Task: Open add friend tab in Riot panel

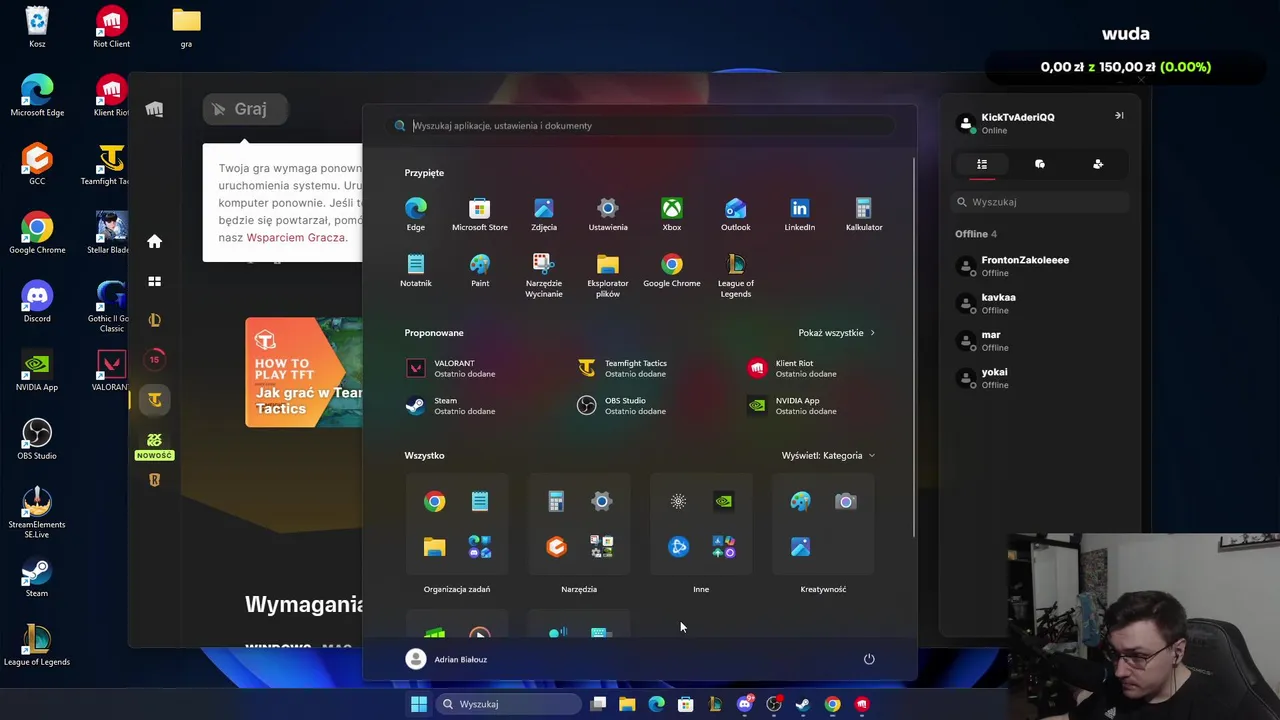Action: click(1098, 164)
